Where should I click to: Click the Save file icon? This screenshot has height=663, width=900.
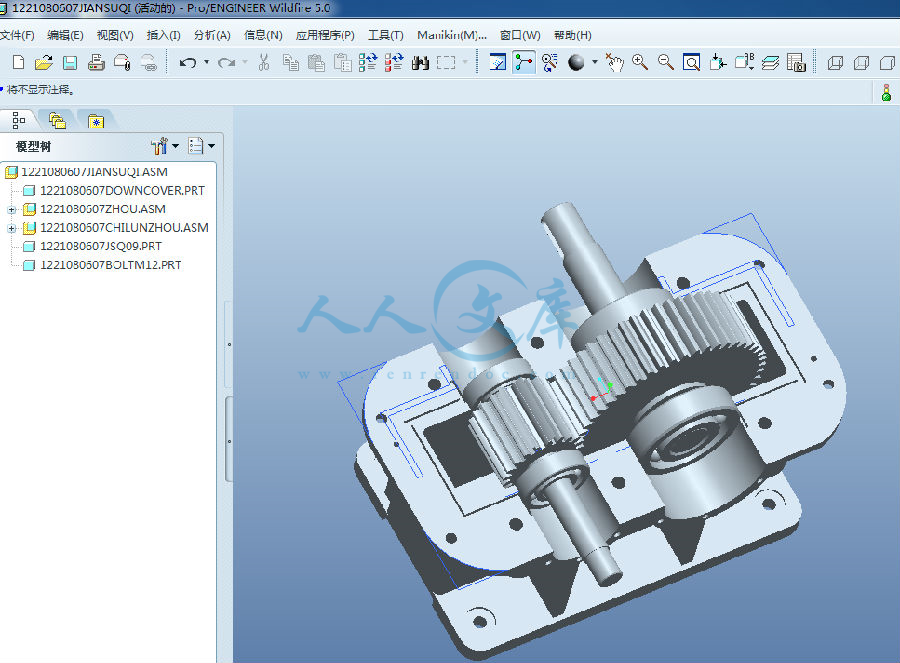(70, 63)
